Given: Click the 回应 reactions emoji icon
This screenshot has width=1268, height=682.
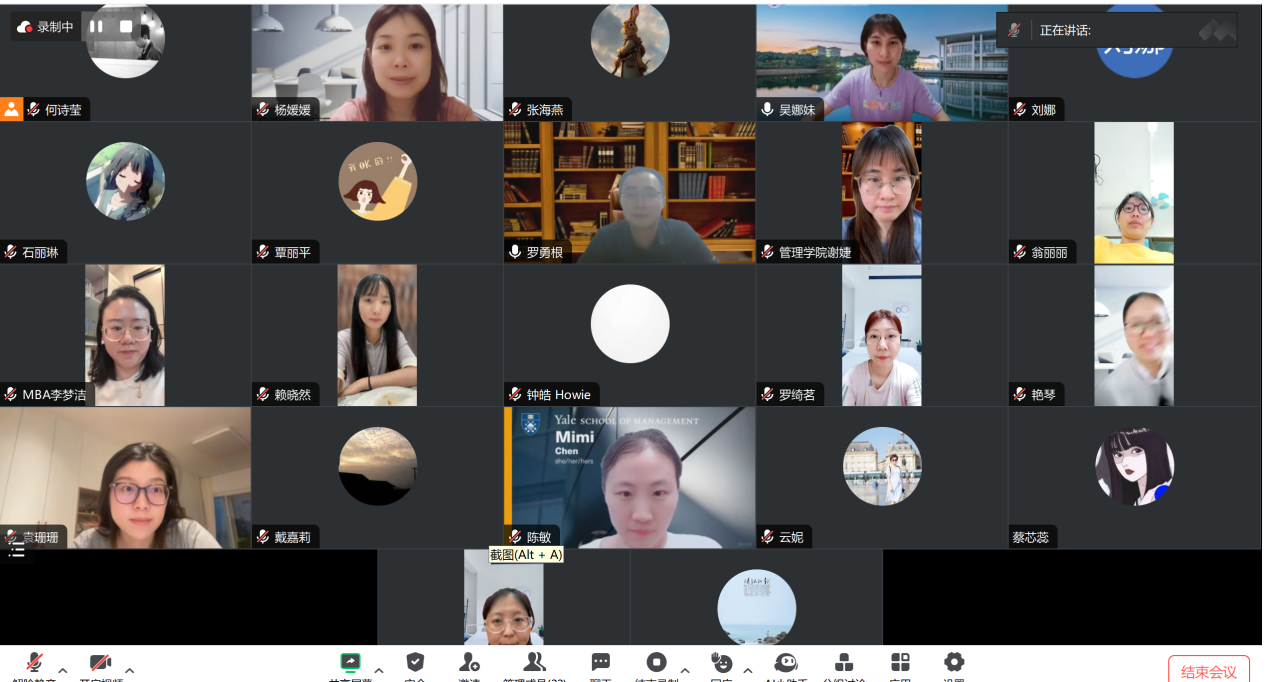Looking at the screenshot, I should pyautogui.click(x=720, y=662).
